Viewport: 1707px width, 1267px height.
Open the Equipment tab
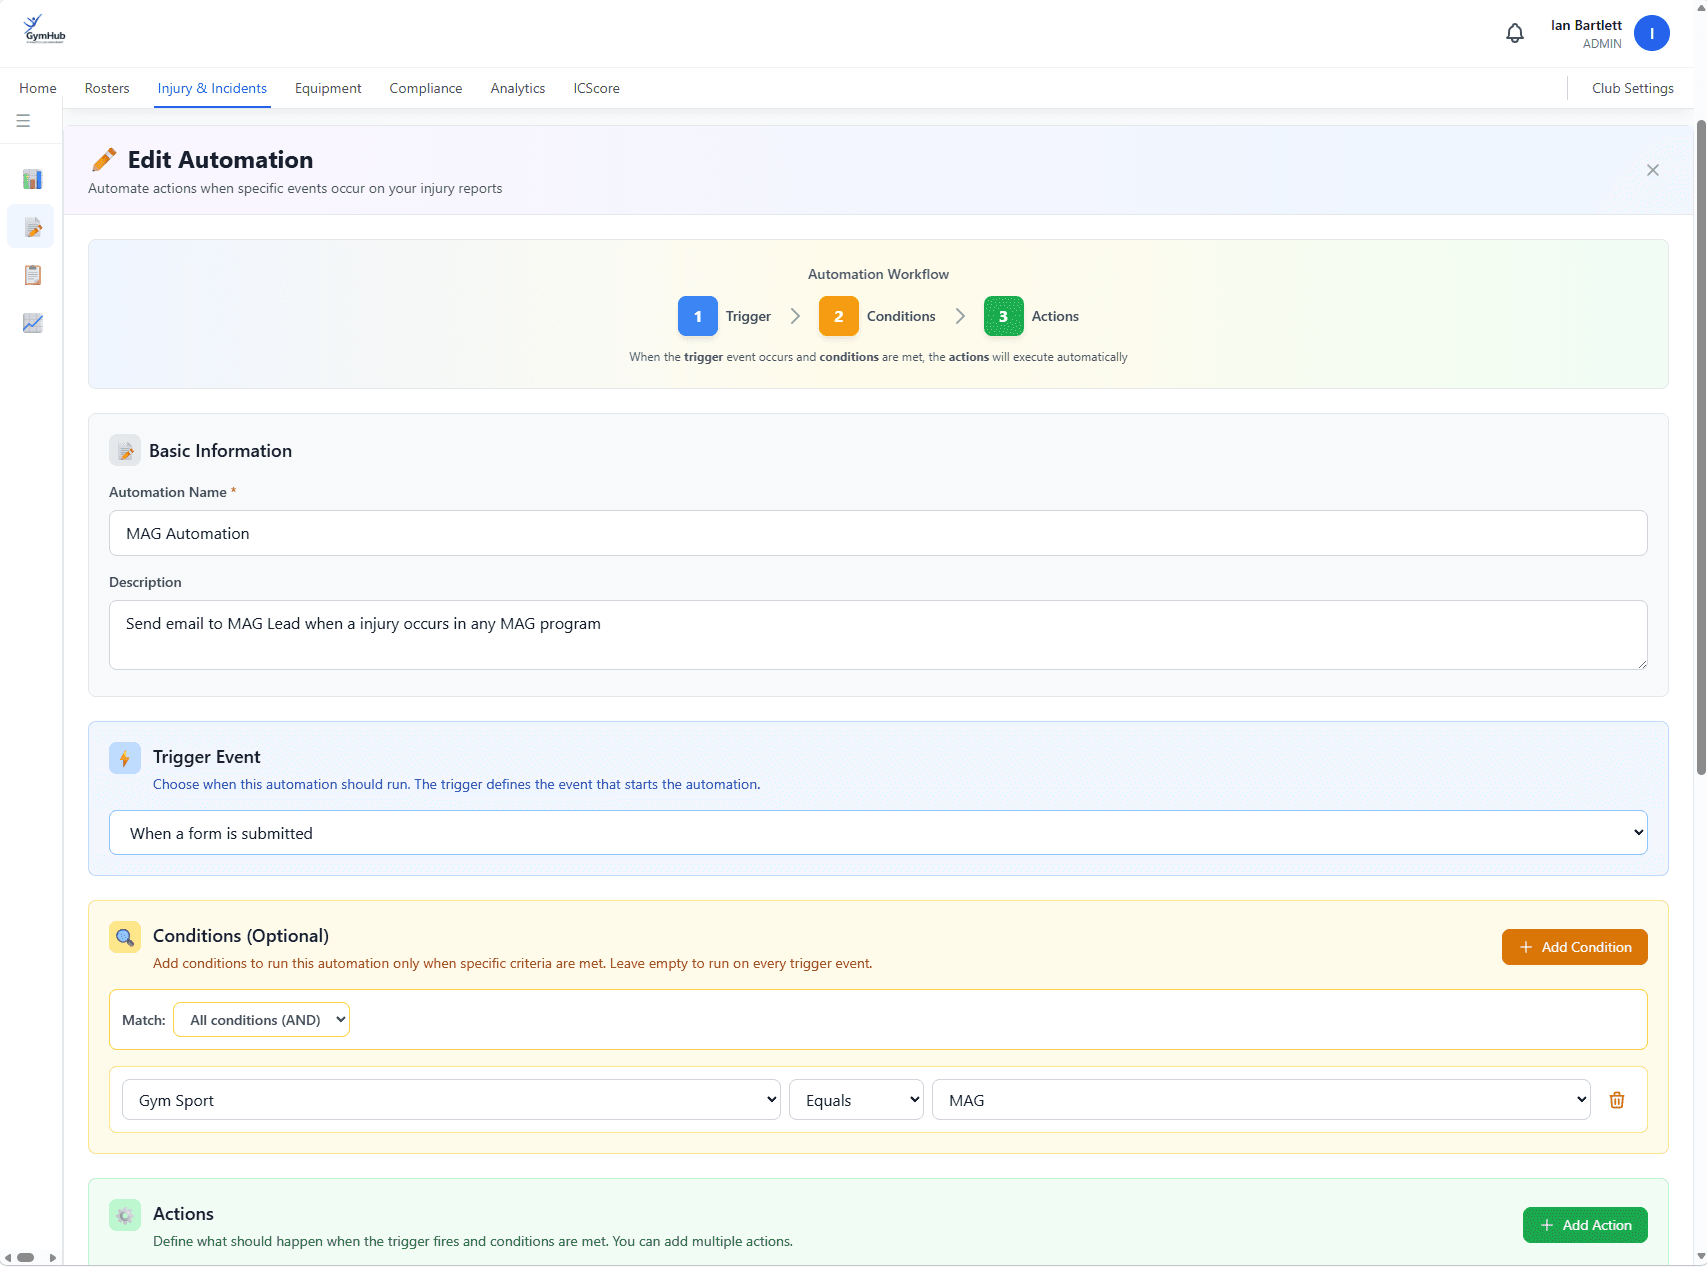[x=328, y=88]
